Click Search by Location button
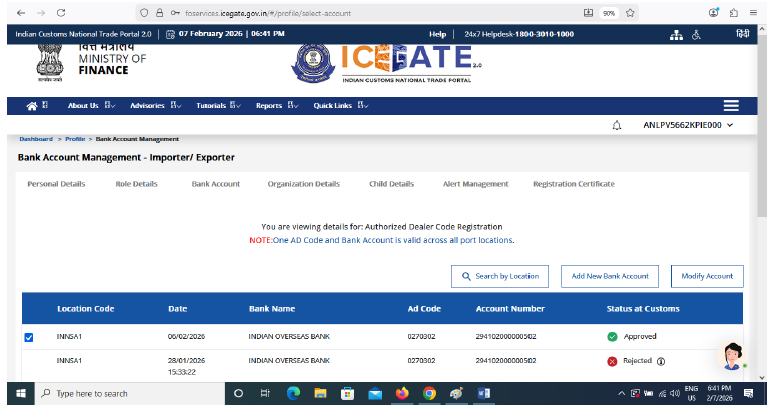This screenshot has width=770, height=408. [500, 276]
